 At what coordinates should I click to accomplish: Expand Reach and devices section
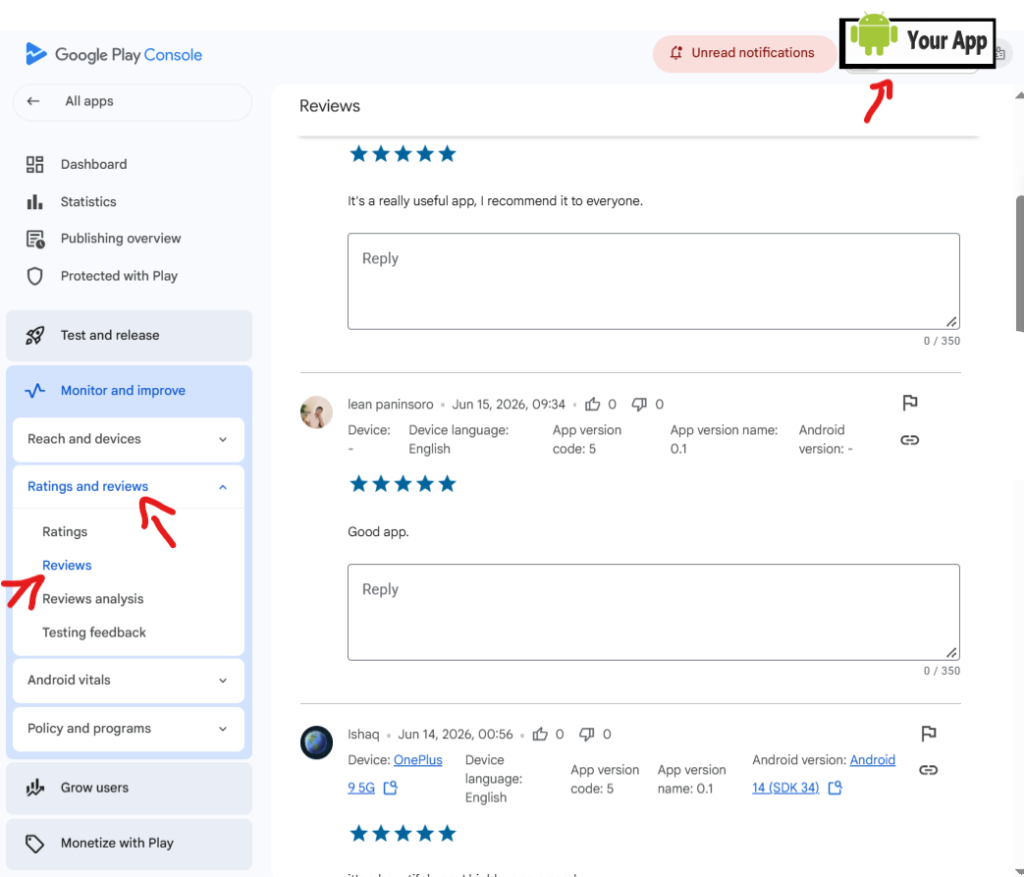[x=129, y=439]
